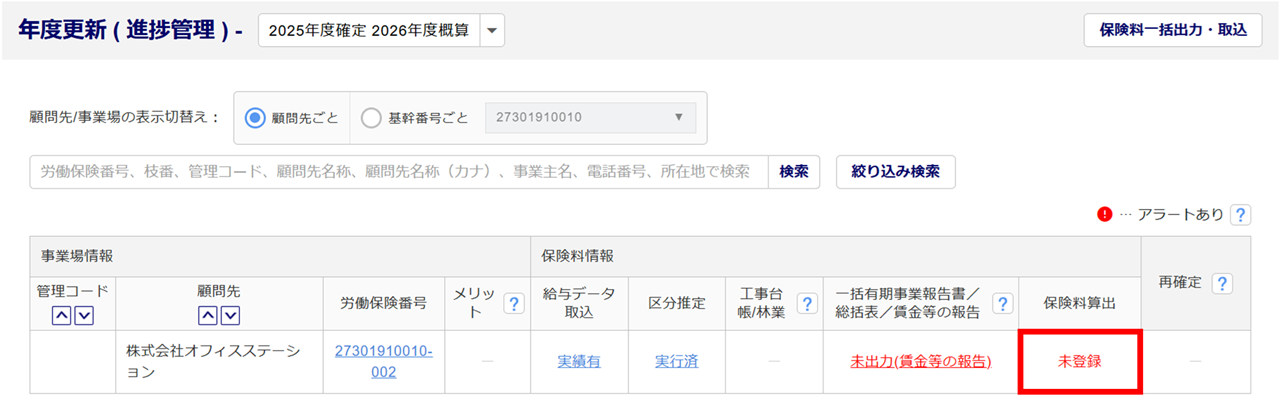
Task: Click the 保険料一括出力・取込 button
Action: tap(1173, 30)
